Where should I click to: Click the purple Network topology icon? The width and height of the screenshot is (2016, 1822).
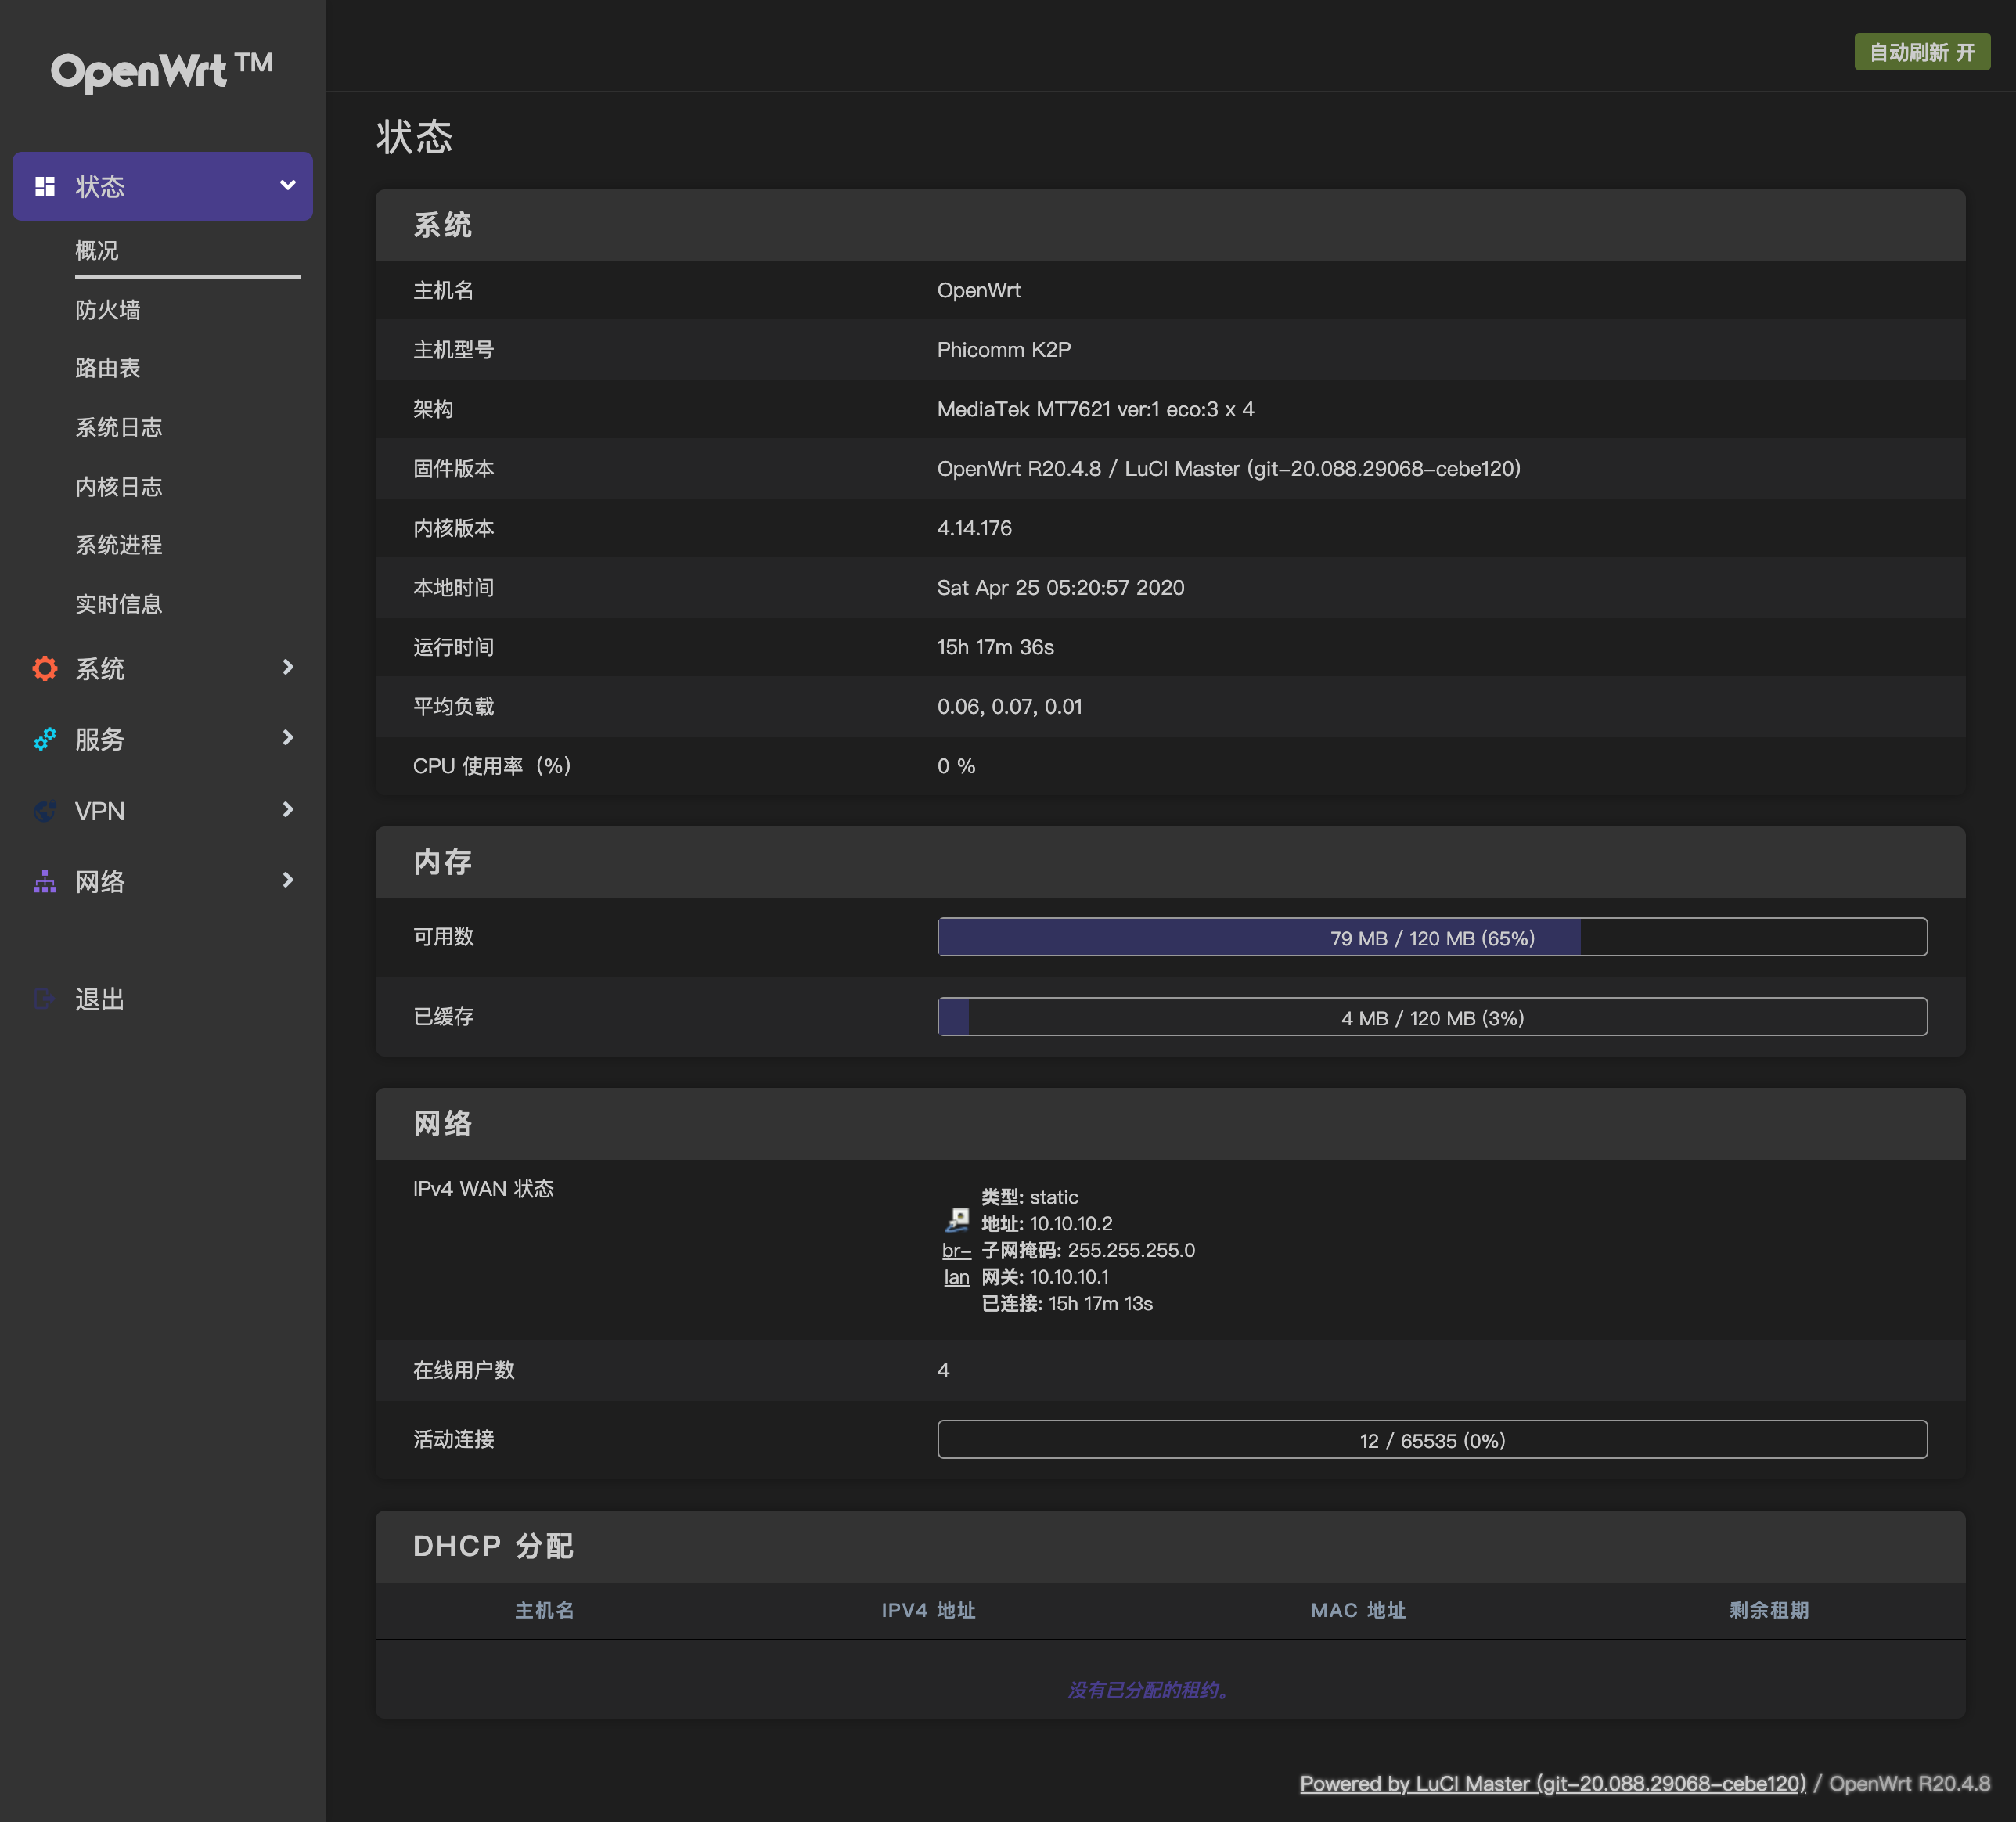coord(45,881)
